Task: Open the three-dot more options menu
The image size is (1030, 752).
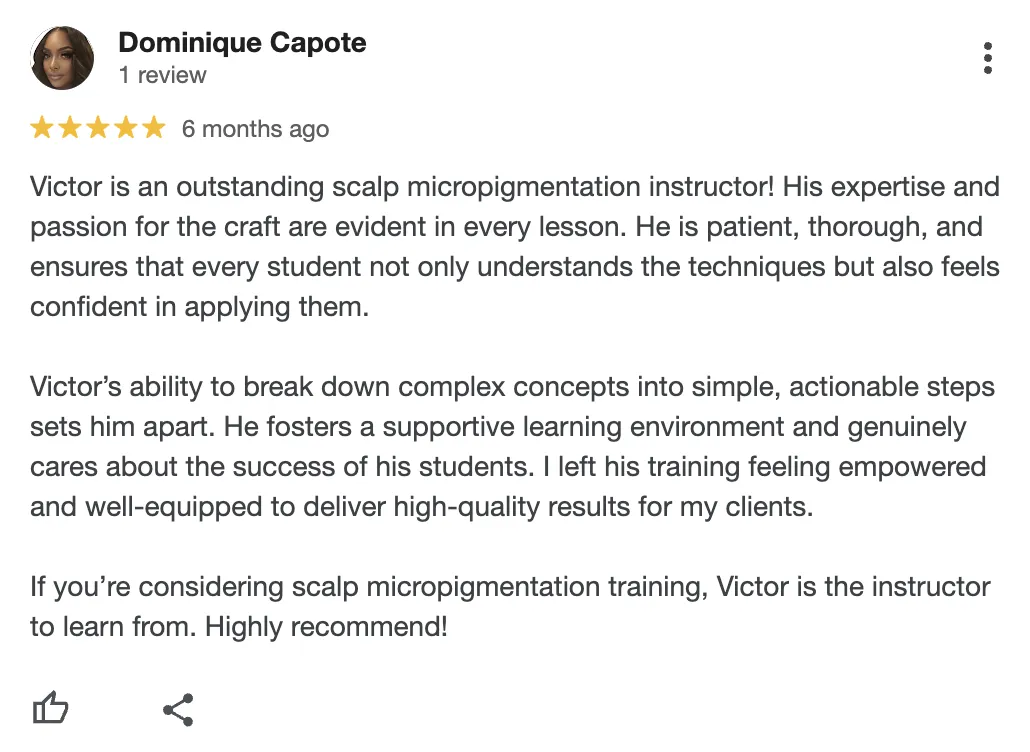Action: (x=987, y=58)
